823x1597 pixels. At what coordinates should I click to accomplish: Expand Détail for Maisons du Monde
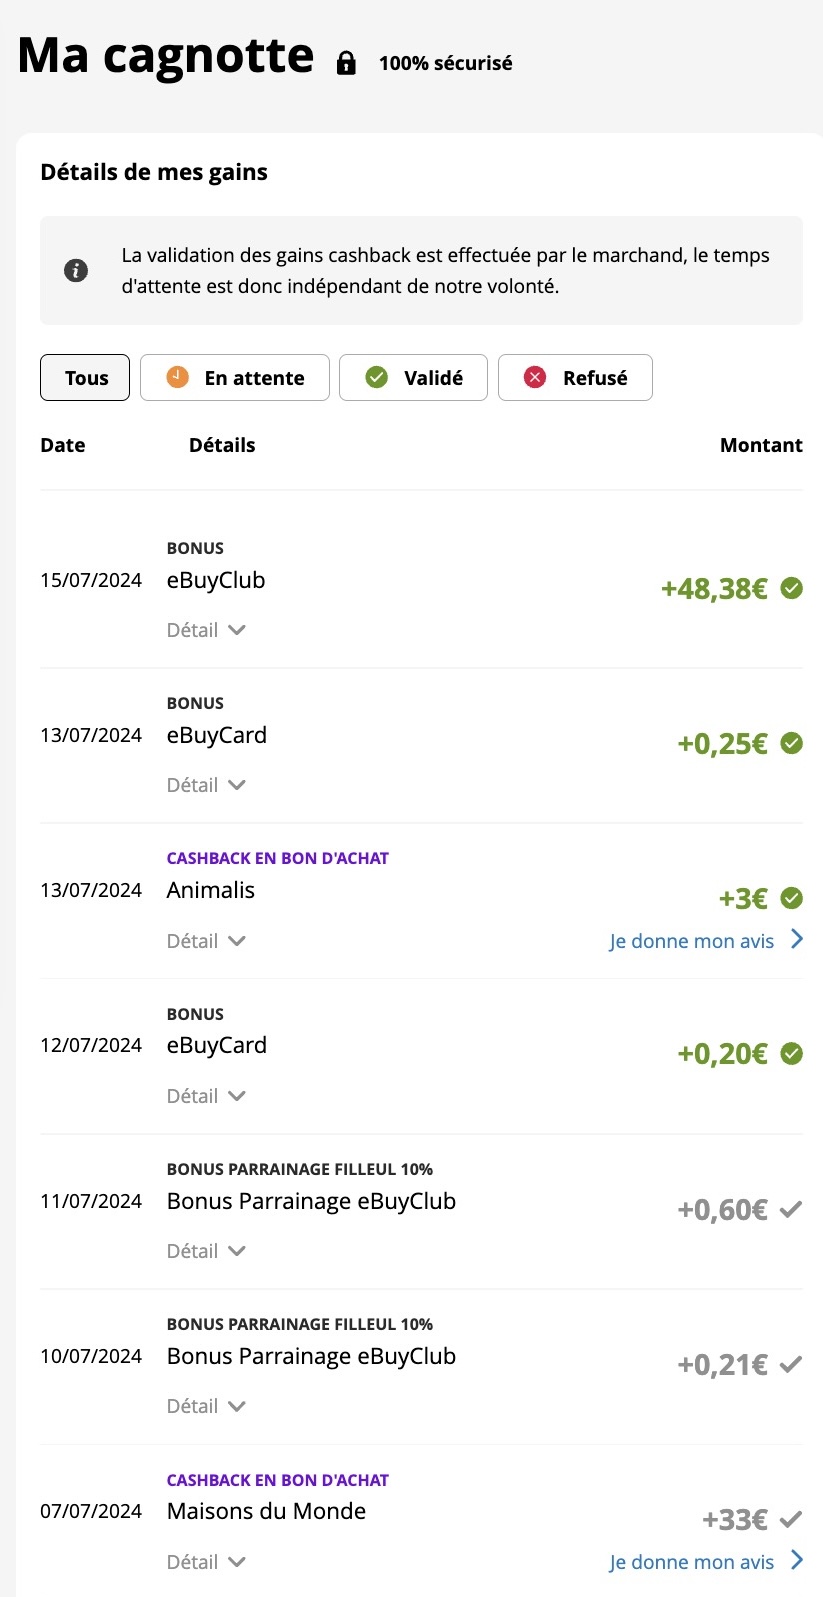206,1562
